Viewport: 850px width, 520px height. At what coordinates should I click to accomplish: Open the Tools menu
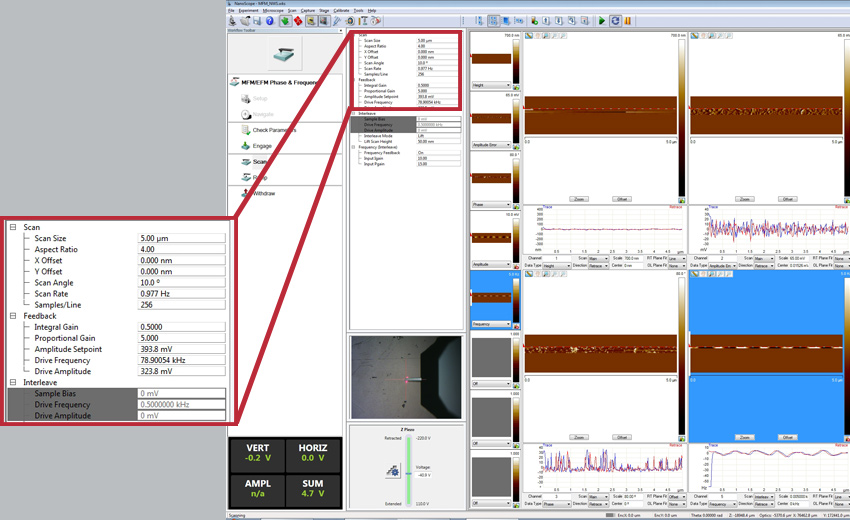point(358,10)
